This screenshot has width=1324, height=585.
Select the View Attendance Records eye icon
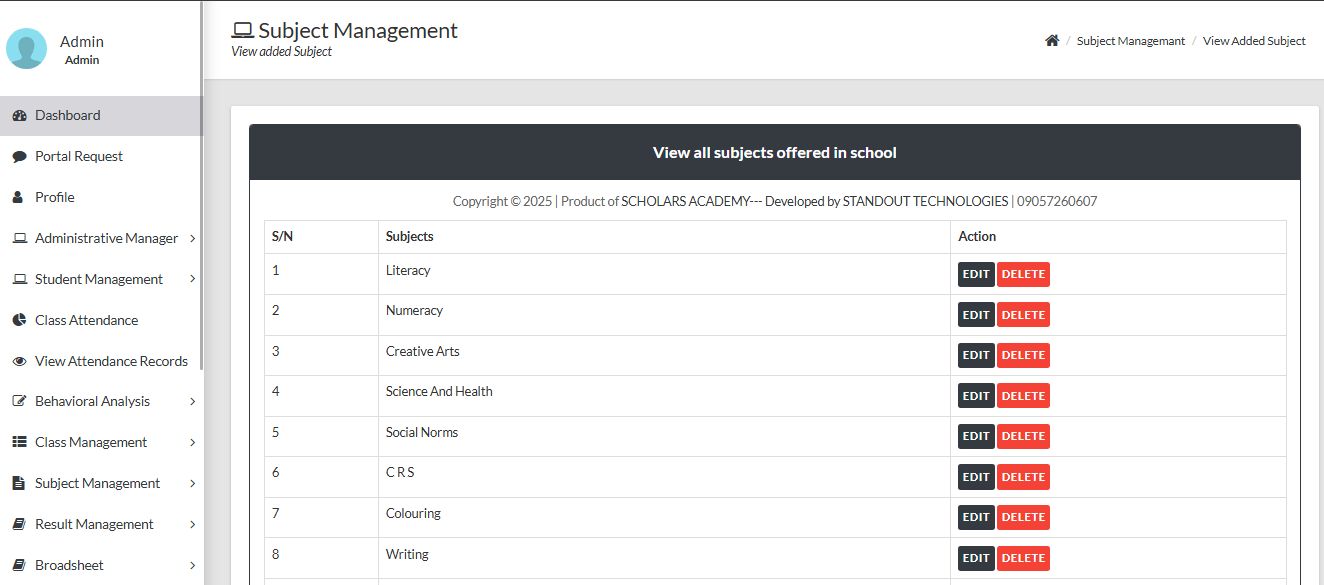tap(16, 361)
